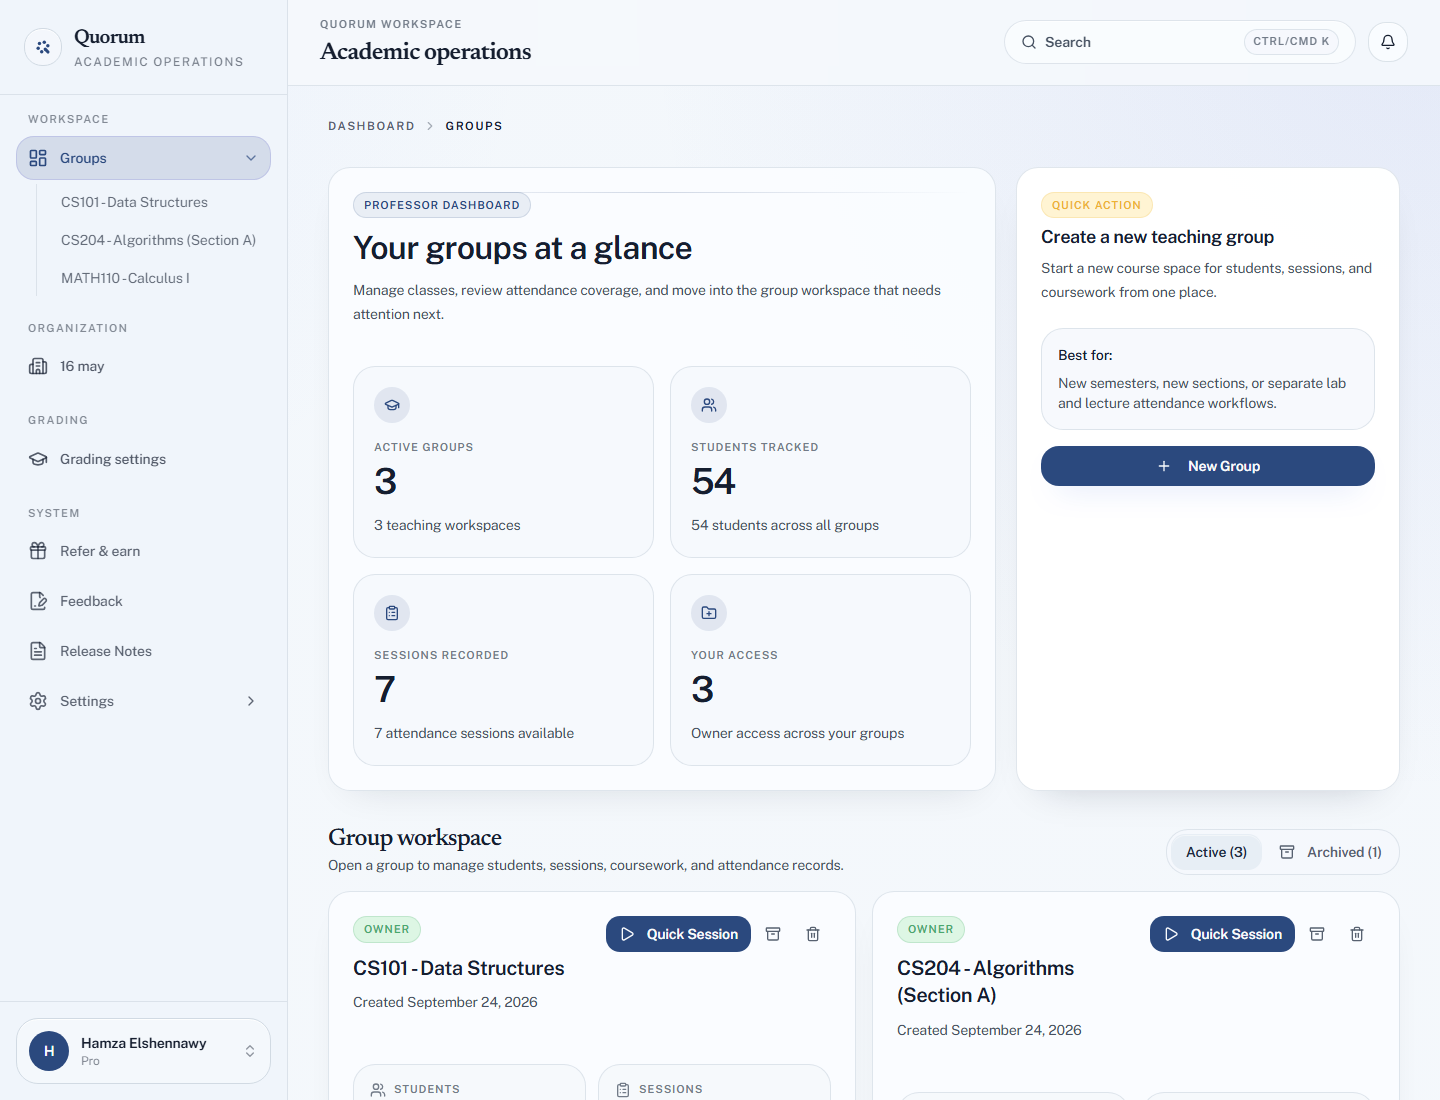Start Quick Session for CS204 - Algorithms
This screenshot has height=1100, width=1440.
pyautogui.click(x=1222, y=934)
